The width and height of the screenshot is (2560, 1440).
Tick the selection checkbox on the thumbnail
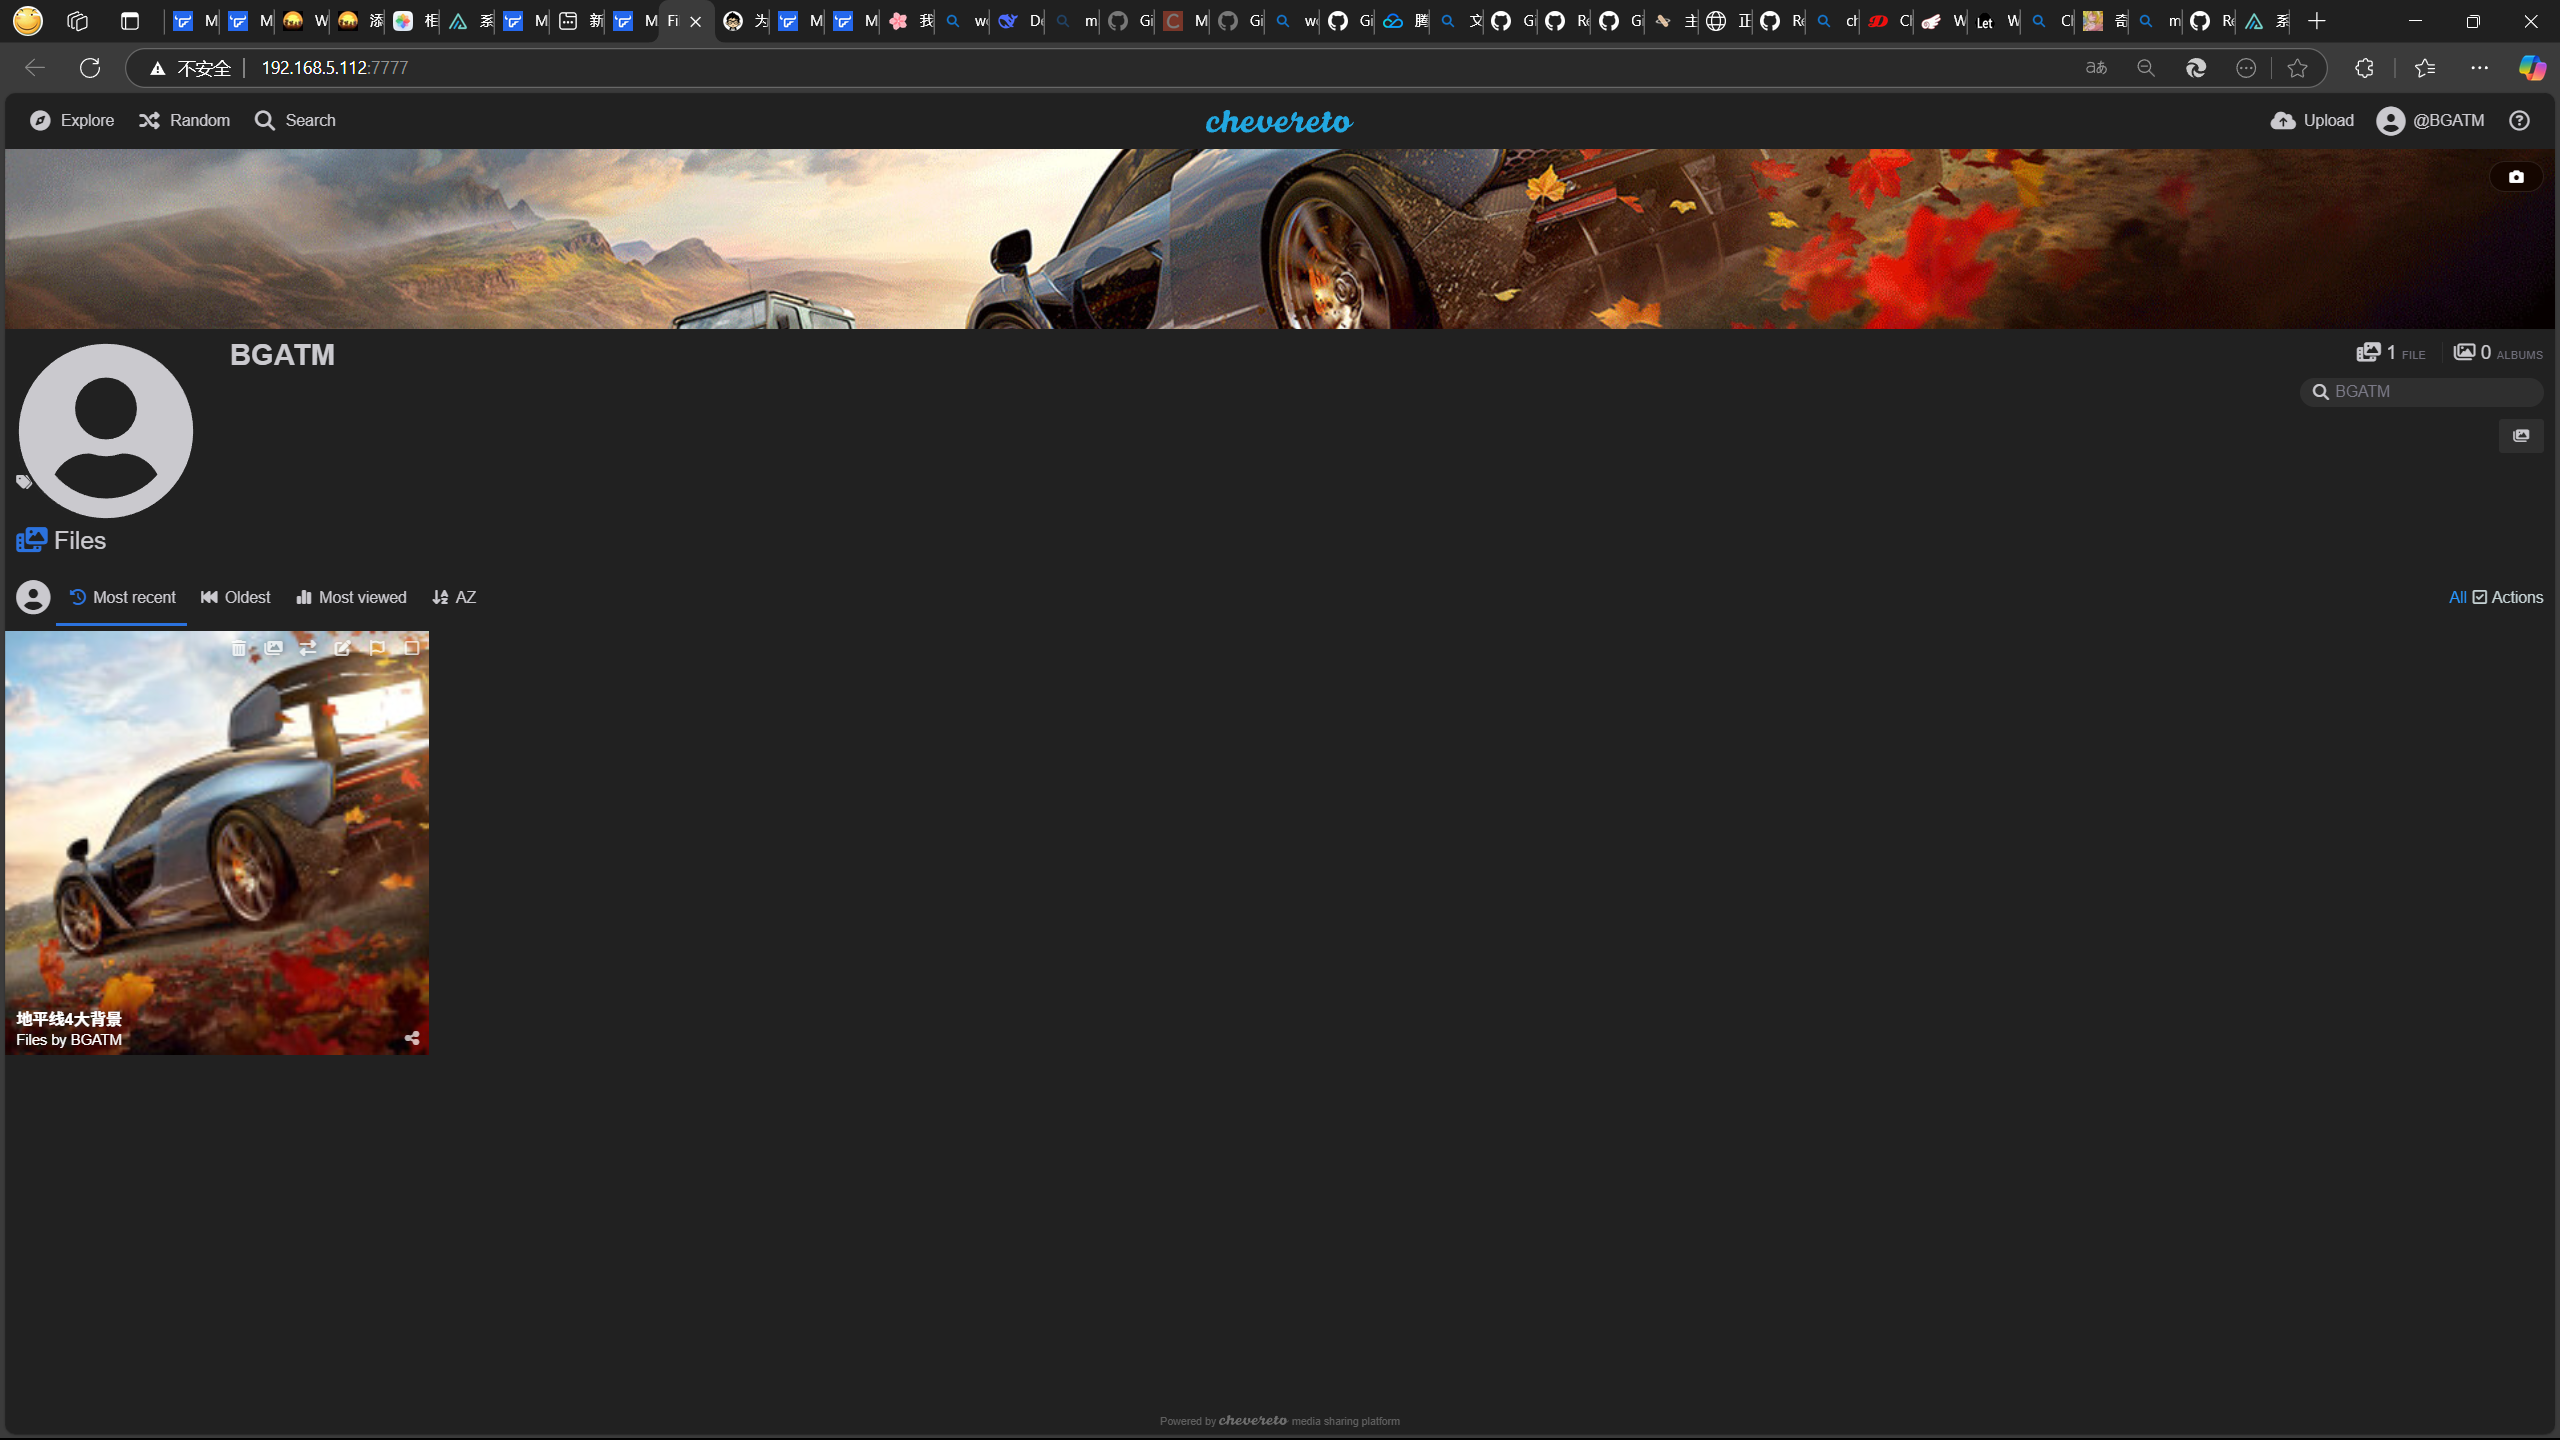coord(411,648)
